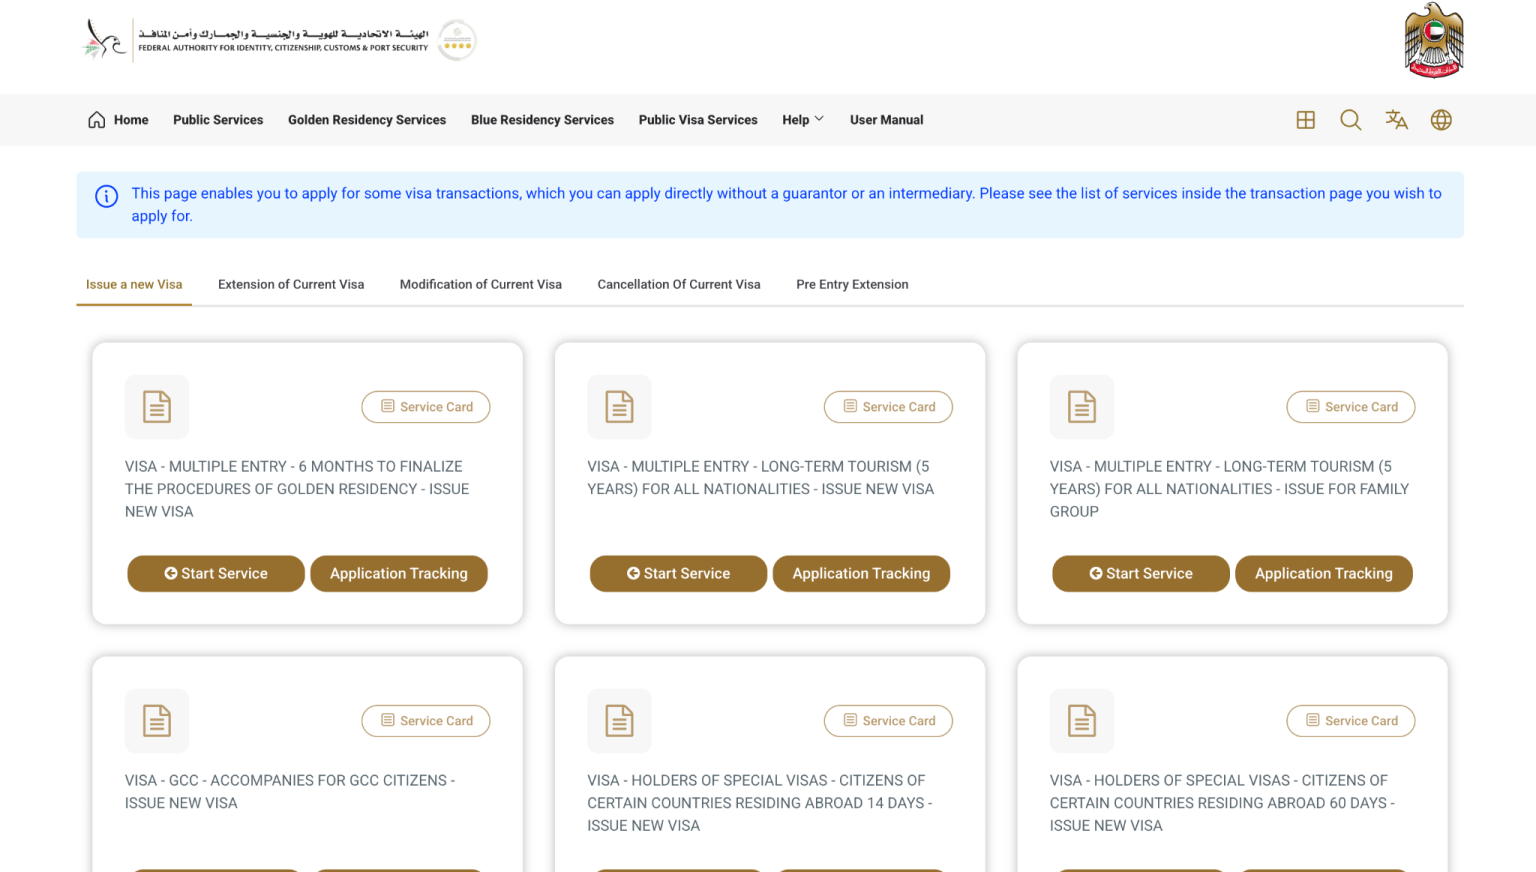Screen dimensions: 1536x872
Task: Click the translate language icon
Action: 1396,120
